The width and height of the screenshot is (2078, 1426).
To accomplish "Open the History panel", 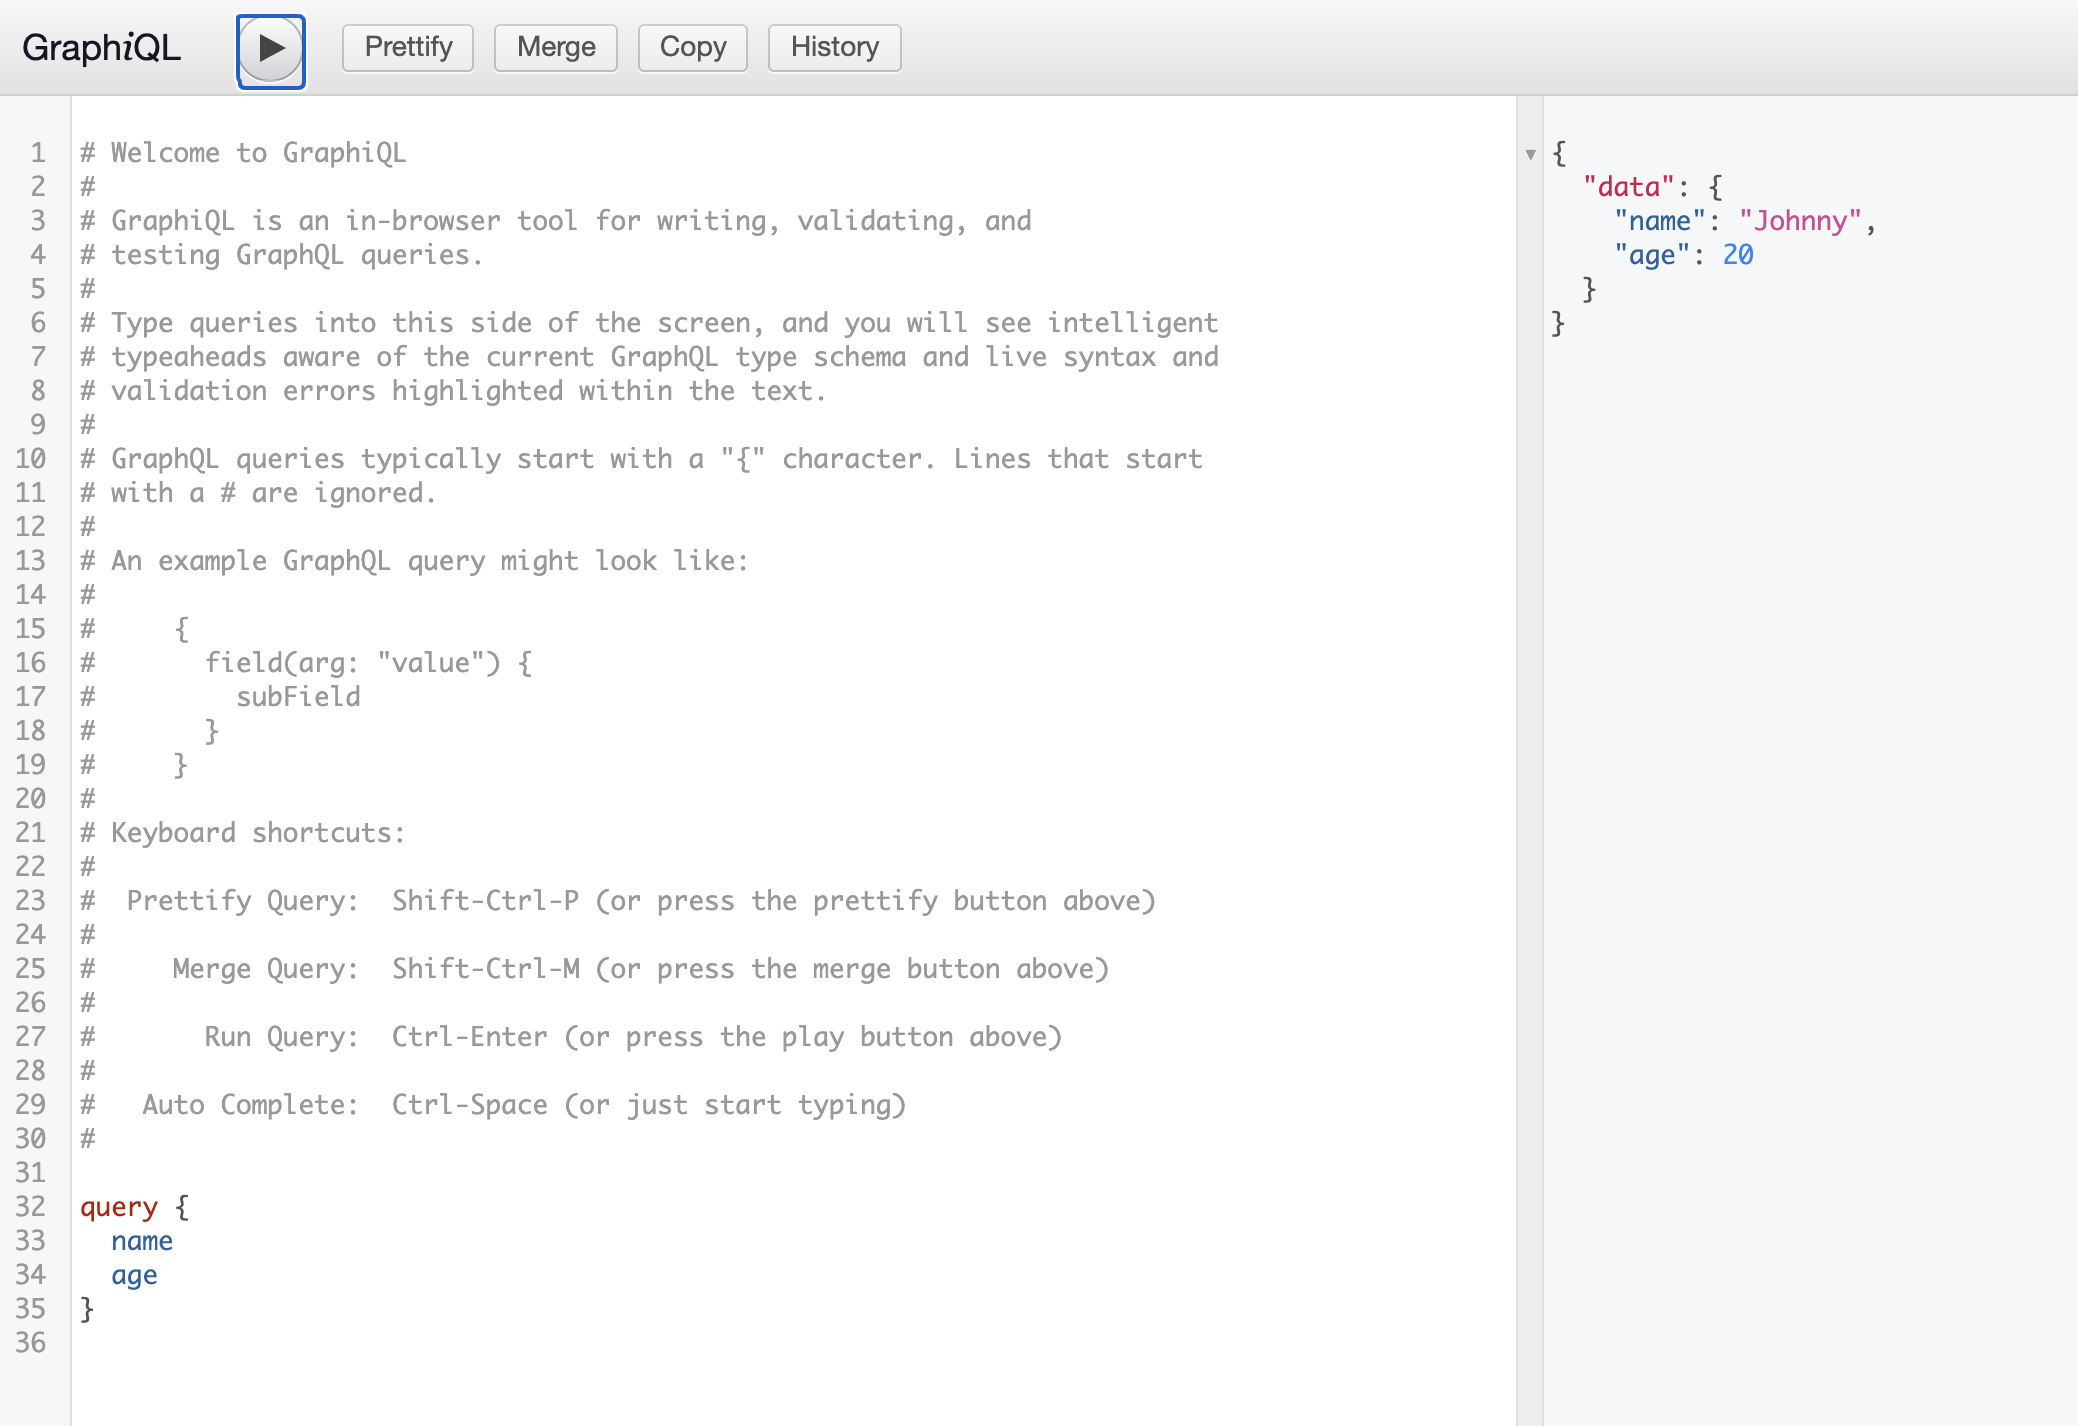I will 834,47.
